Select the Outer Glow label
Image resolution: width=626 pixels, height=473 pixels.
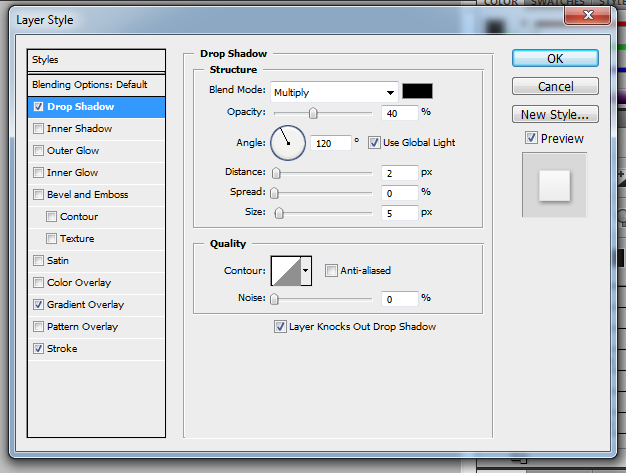coord(73,150)
